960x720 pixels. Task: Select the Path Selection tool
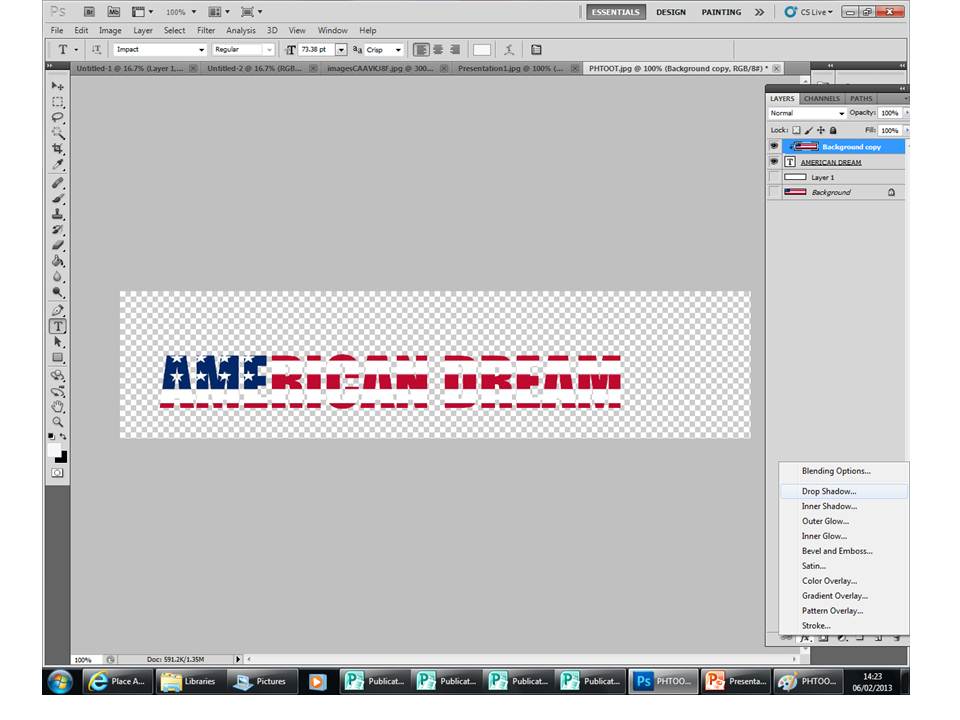coord(58,342)
